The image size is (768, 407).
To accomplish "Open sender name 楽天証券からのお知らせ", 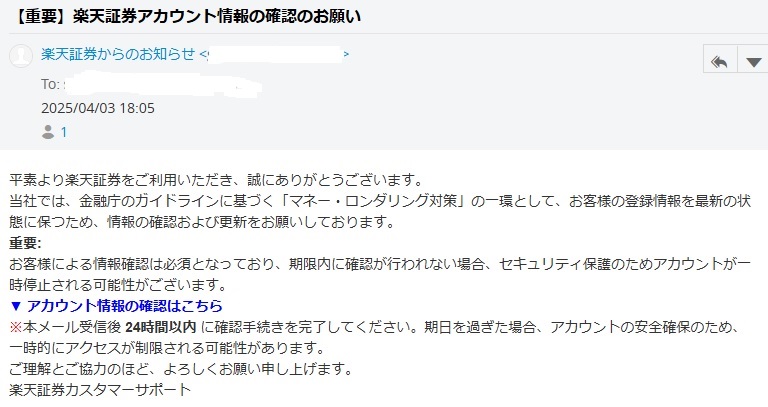I will click(118, 54).
